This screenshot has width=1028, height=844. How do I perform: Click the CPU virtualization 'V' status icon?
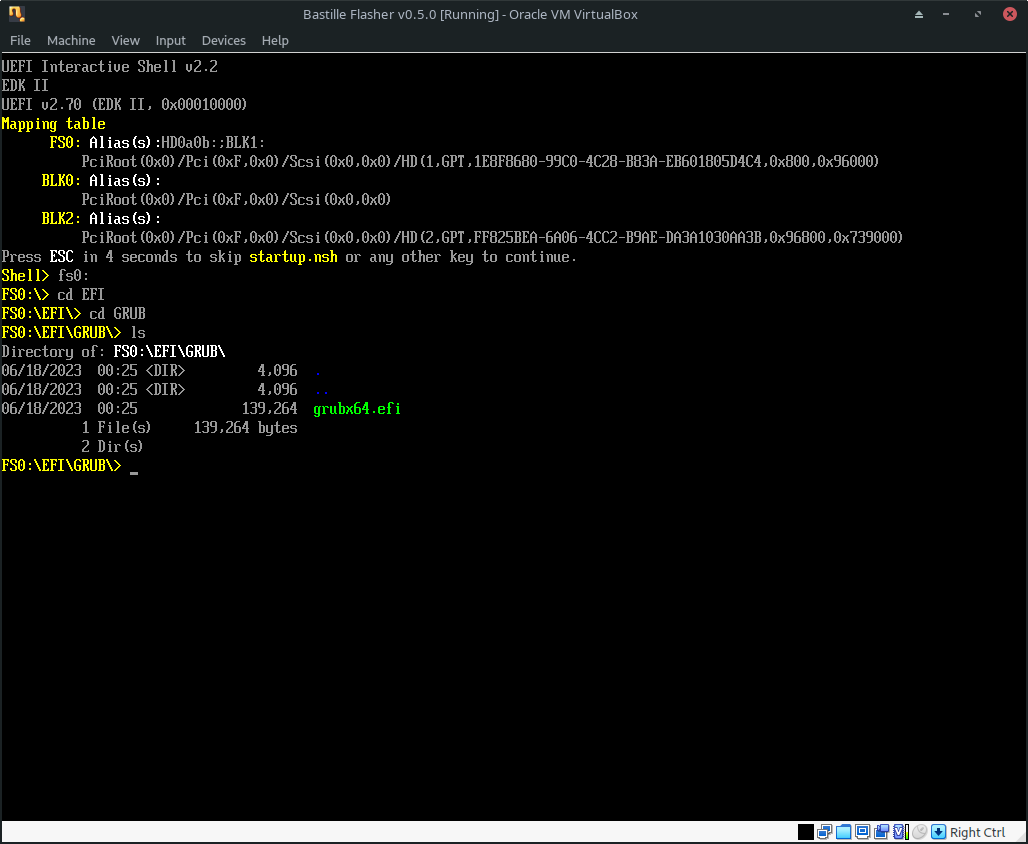tap(901, 832)
